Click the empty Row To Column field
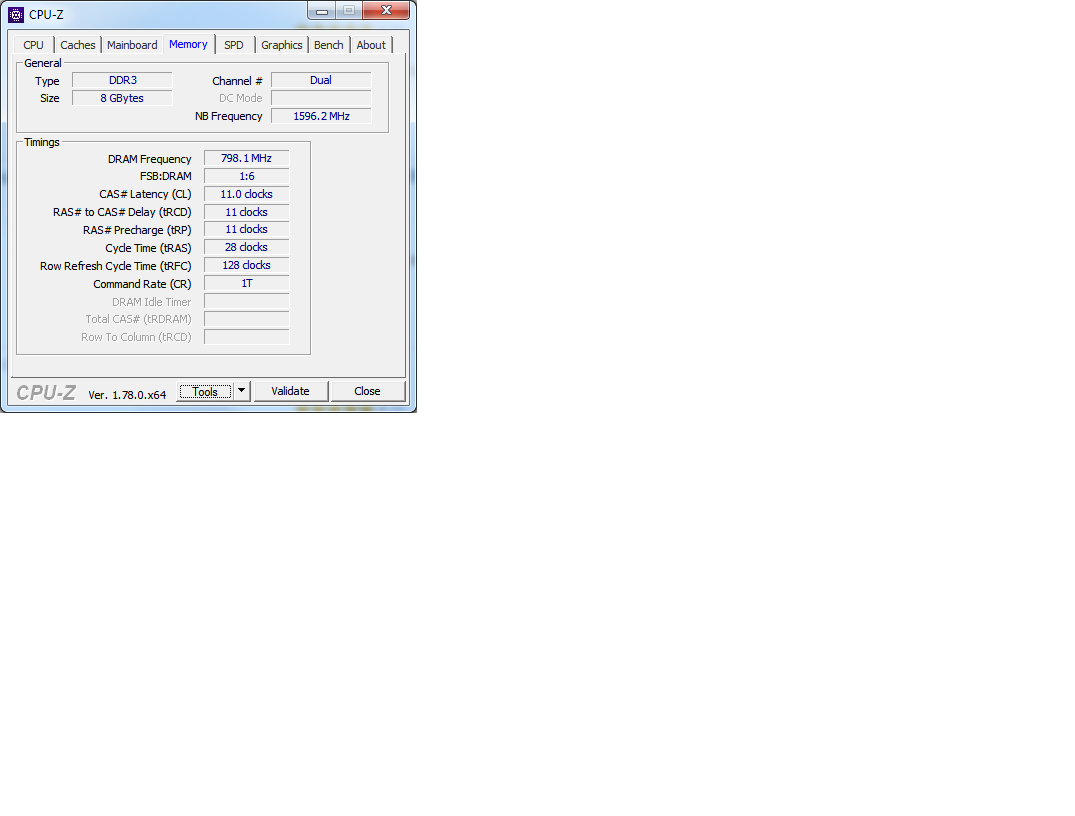 (246, 337)
